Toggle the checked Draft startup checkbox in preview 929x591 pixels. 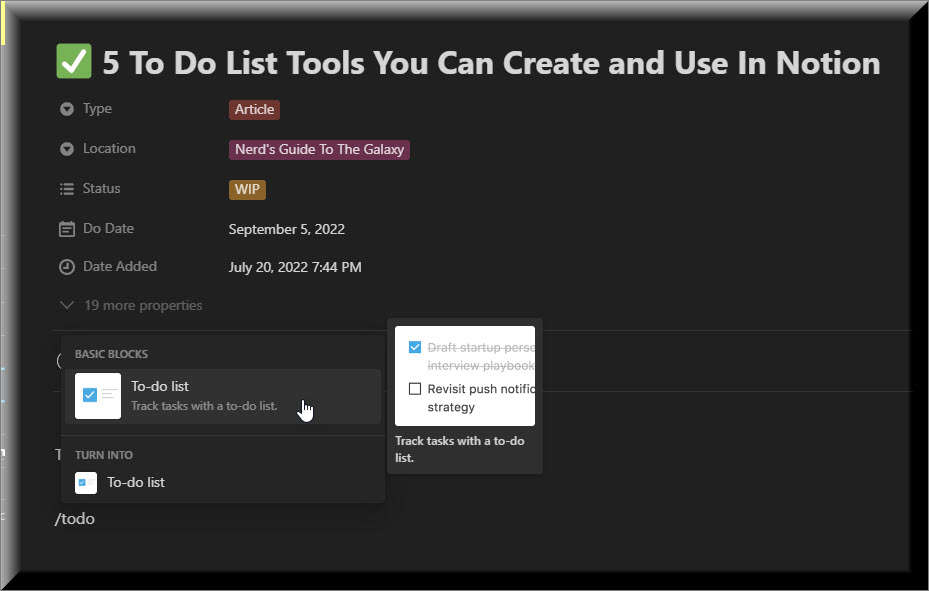coord(415,347)
